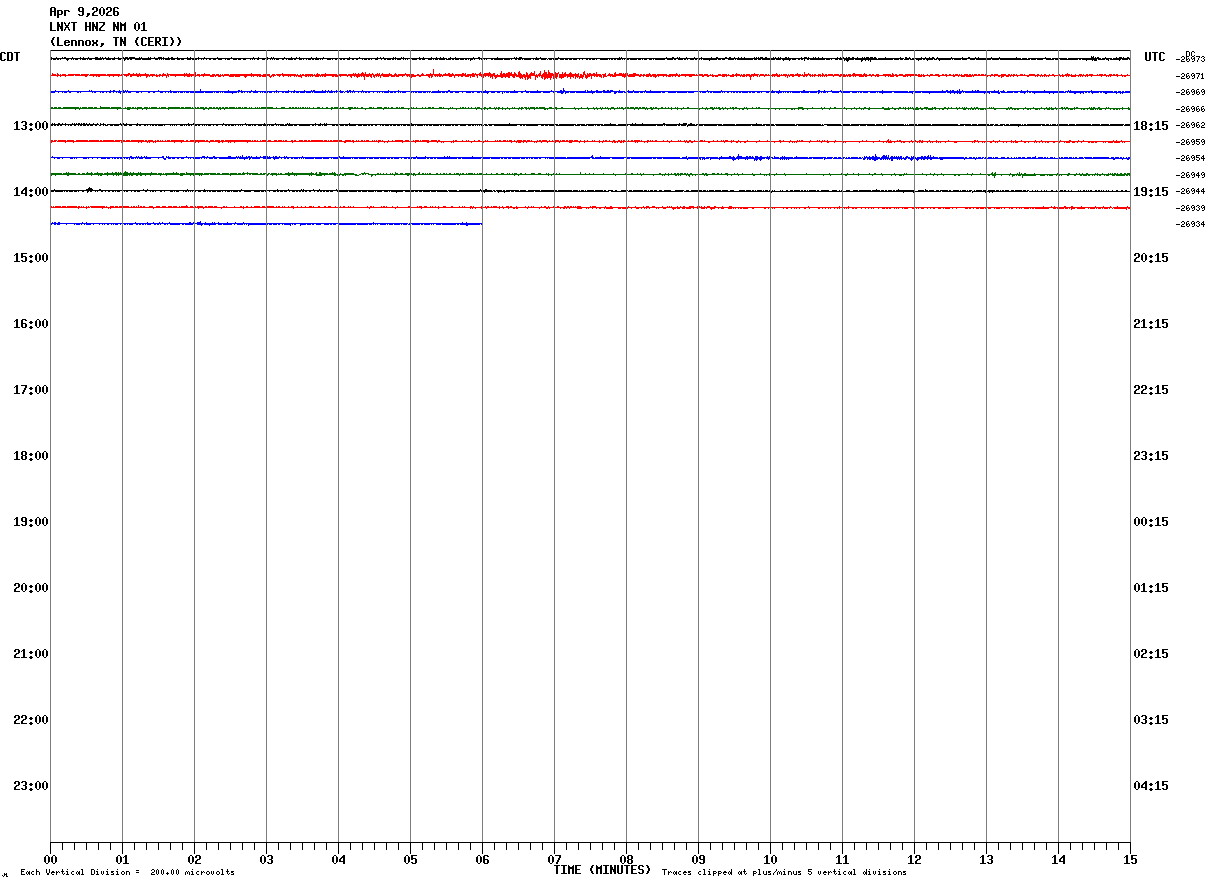Click the date text 'Apr 9,2026'
1210x886 pixels.
84,12
